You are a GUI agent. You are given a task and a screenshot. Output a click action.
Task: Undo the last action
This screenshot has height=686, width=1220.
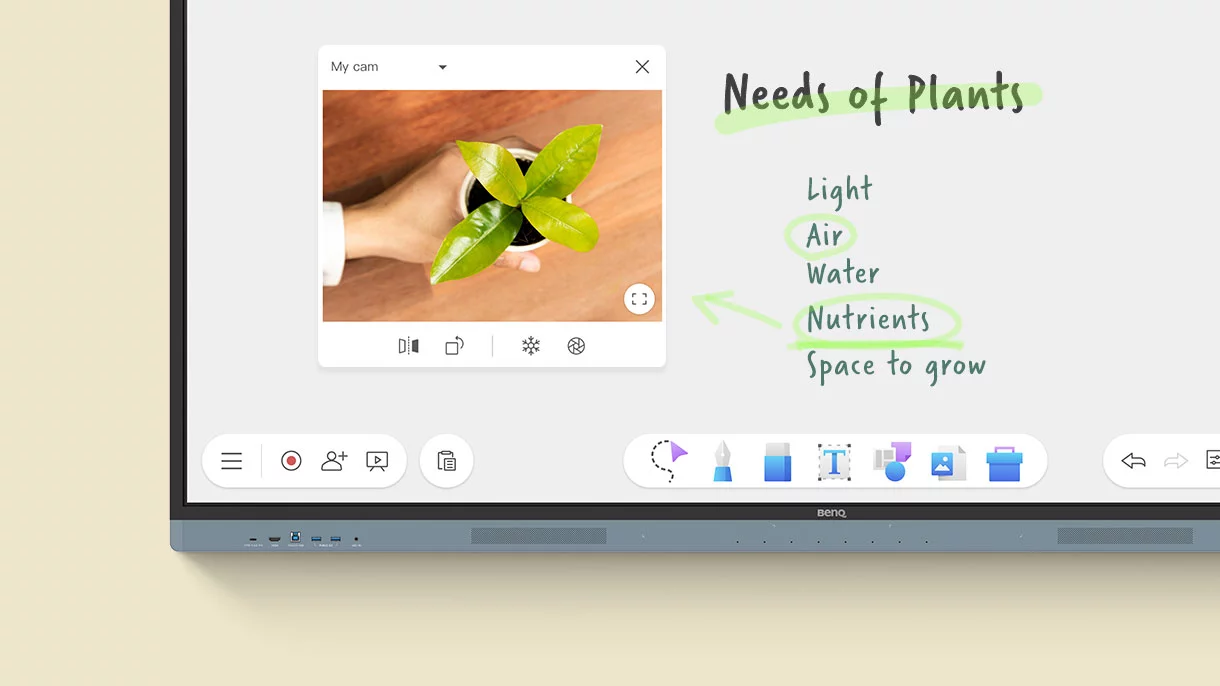1133,461
